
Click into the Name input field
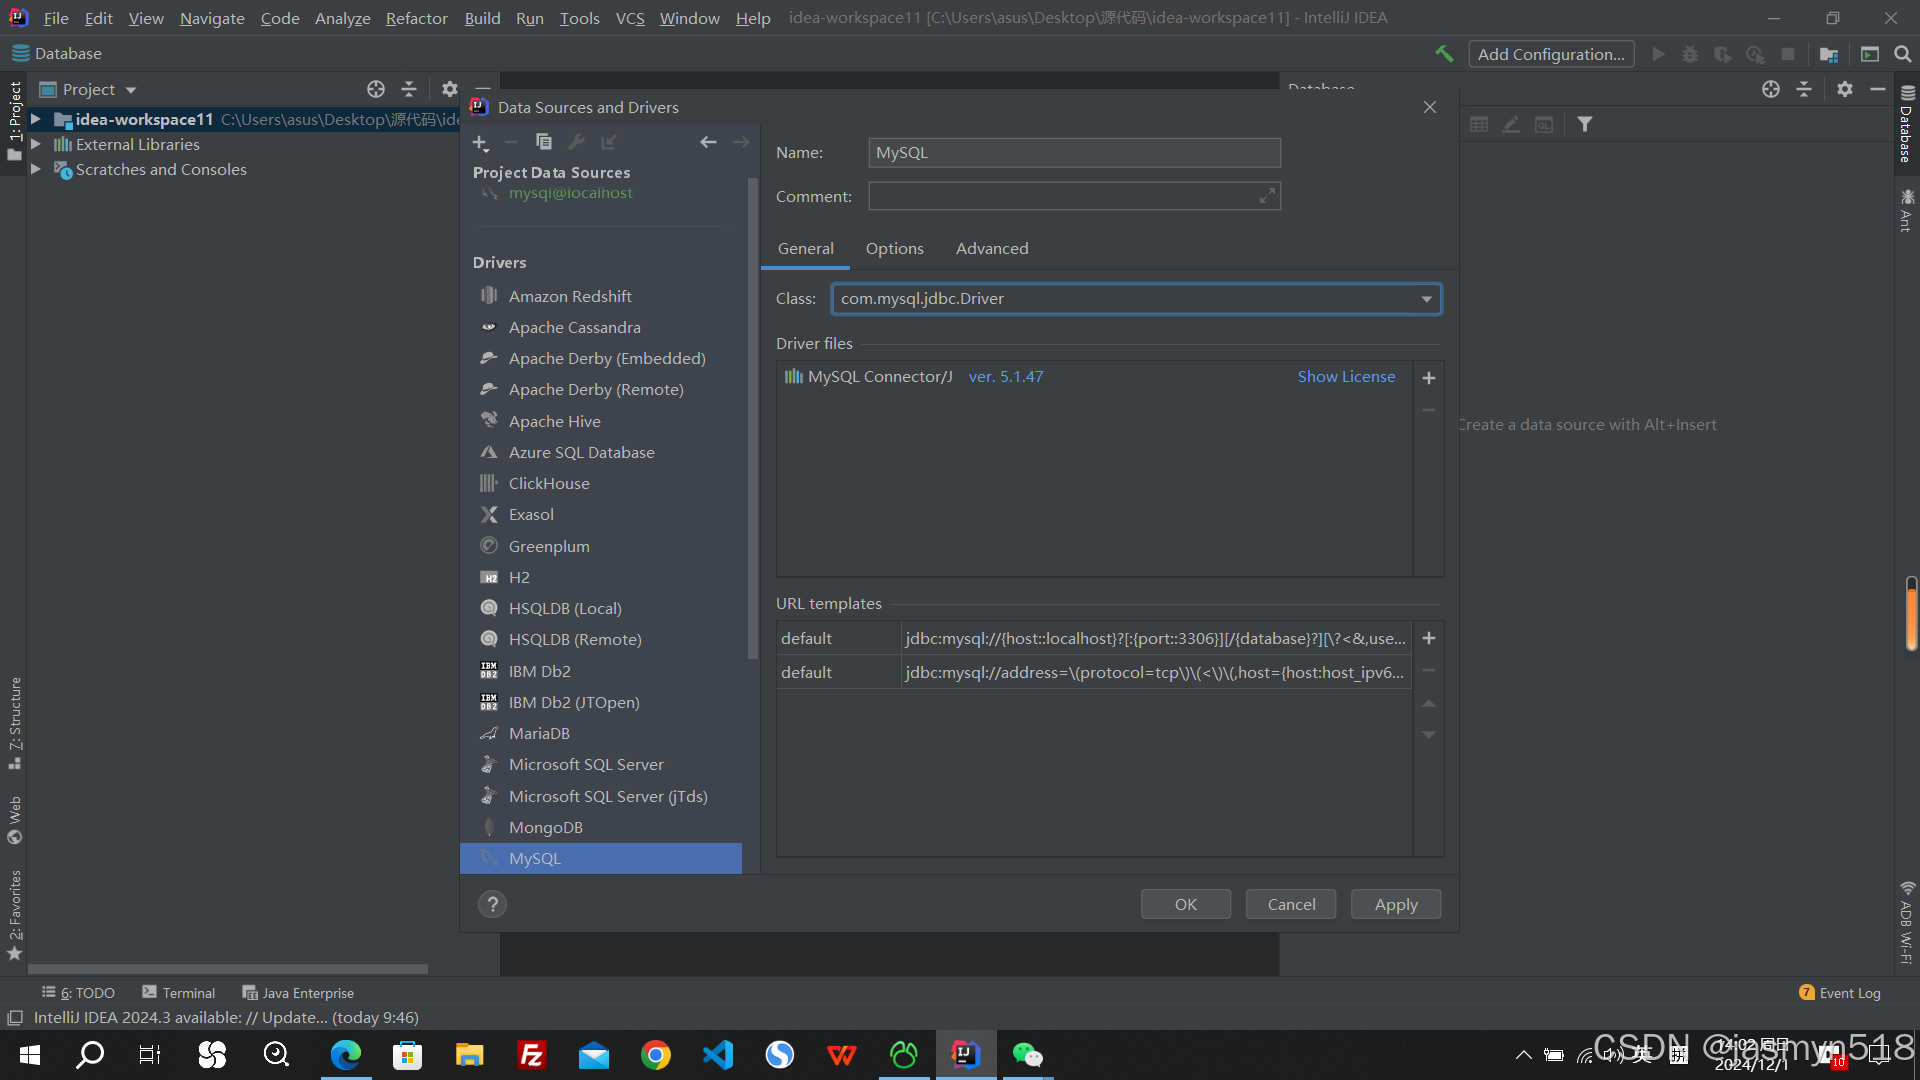[x=1073, y=152]
